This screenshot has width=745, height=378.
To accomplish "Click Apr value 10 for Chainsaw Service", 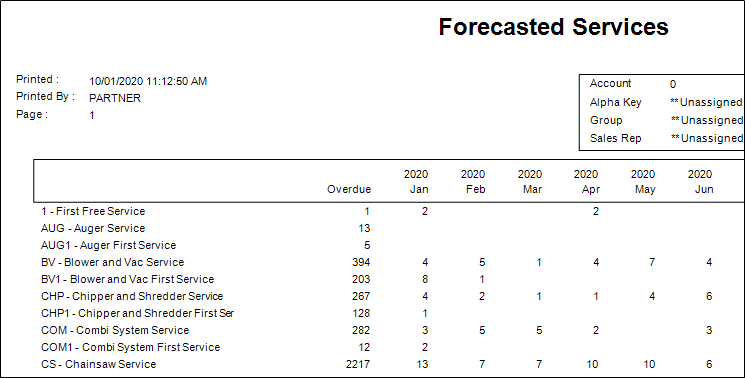I will tap(592, 364).
